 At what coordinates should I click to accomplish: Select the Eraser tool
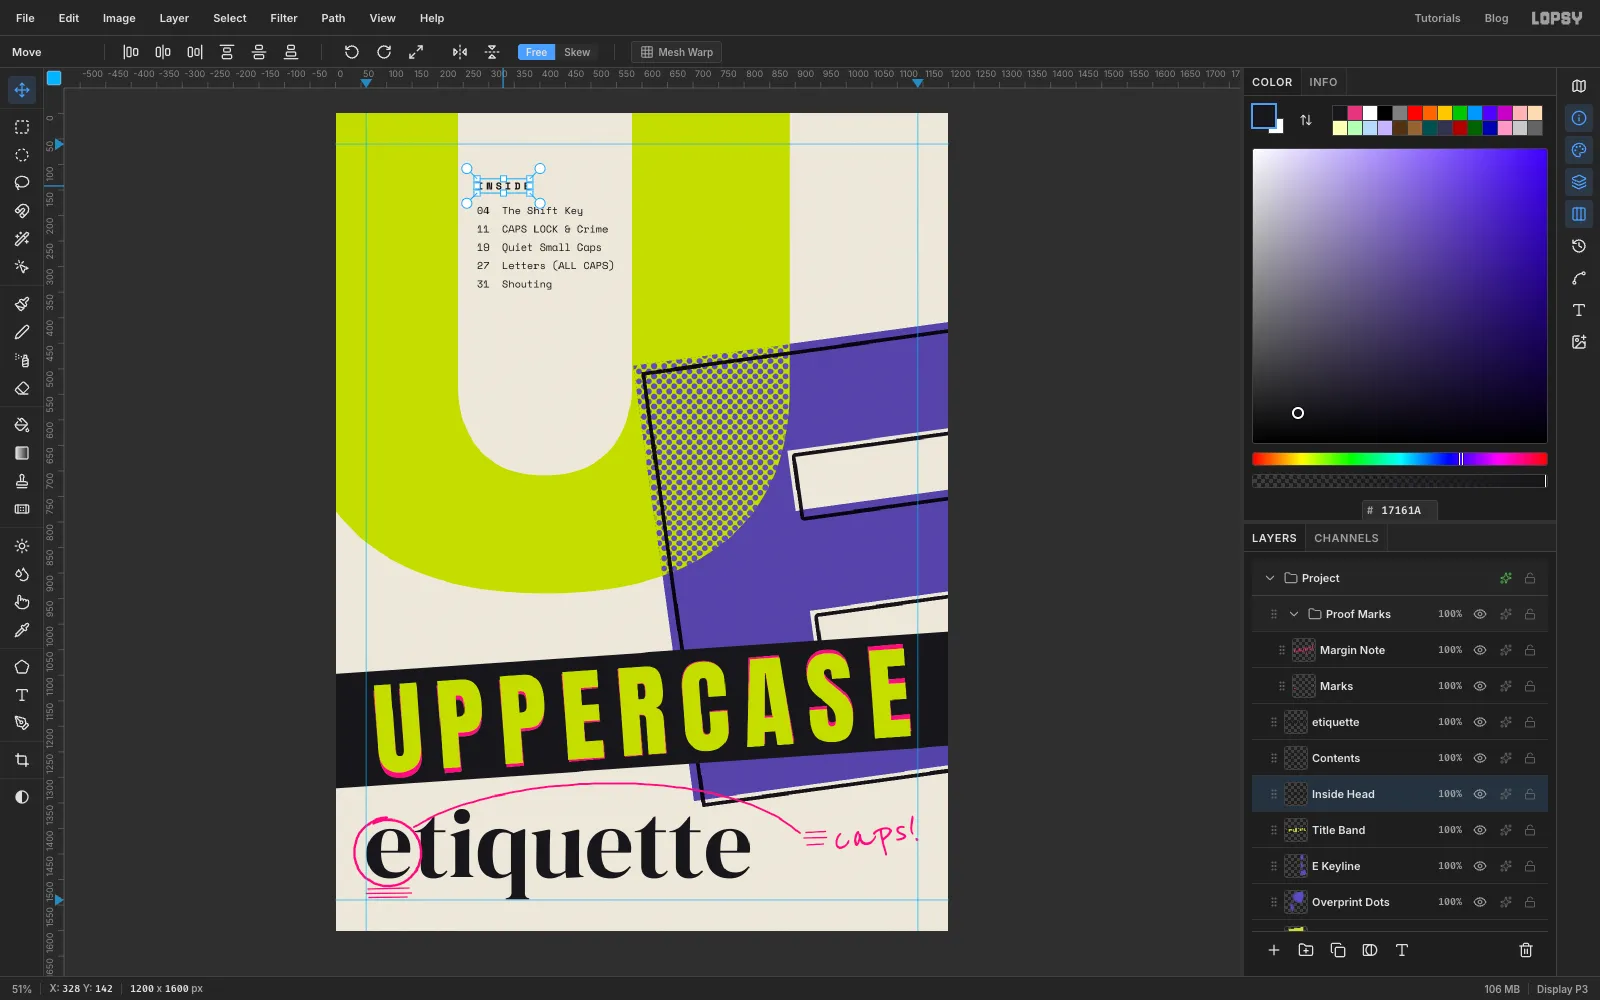(22, 388)
